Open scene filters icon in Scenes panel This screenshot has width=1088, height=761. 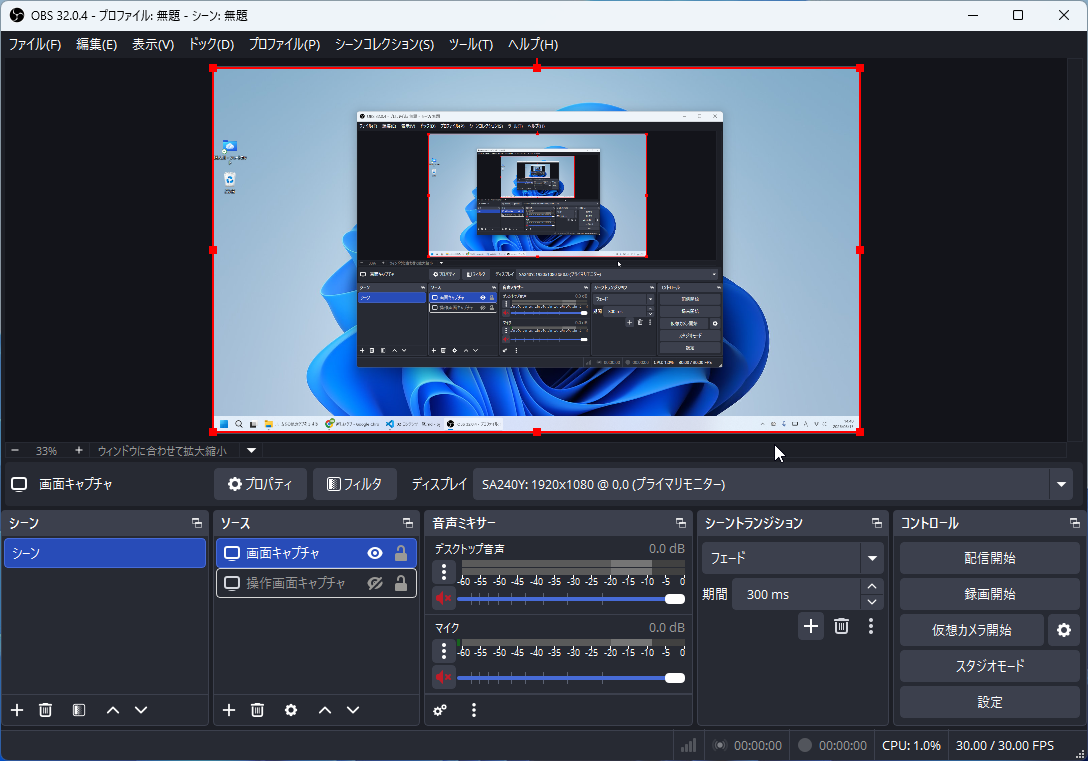coord(79,710)
